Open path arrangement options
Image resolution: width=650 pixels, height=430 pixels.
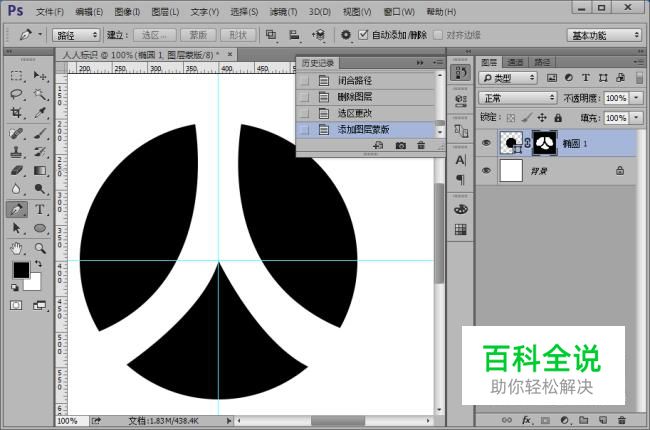point(318,35)
